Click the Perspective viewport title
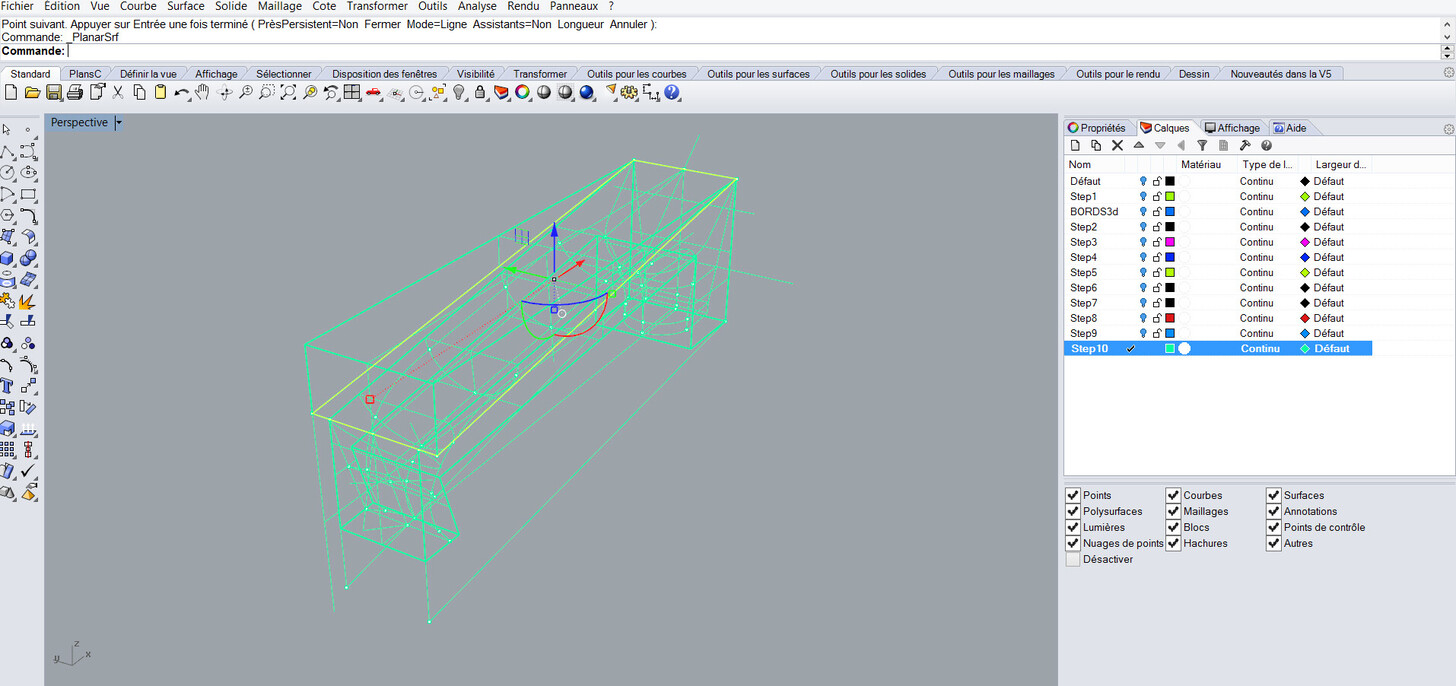The image size is (1456, 686). point(79,122)
